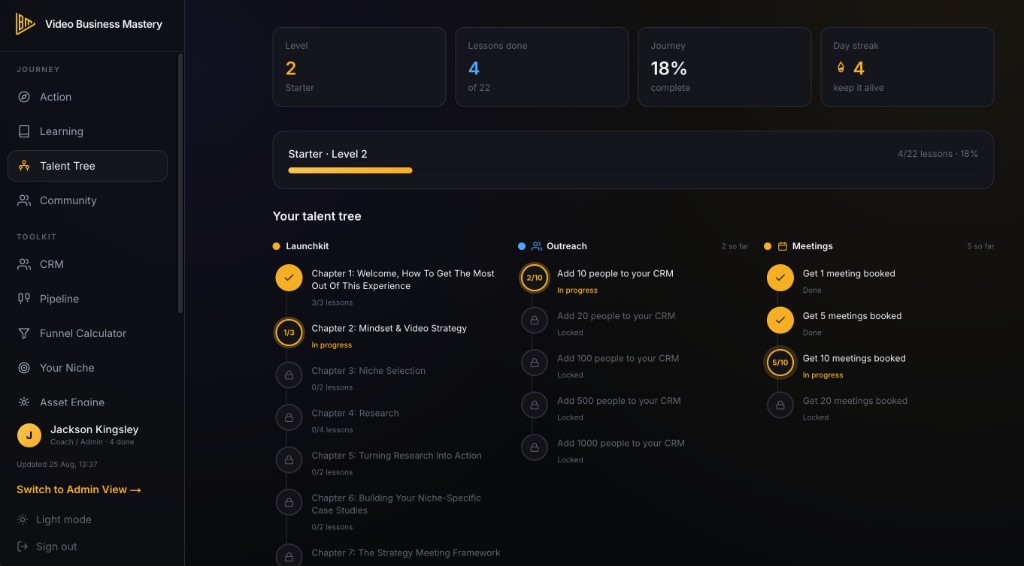Go to the Community page
Image resolution: width=1024 pixels, height=566 pixels.
[x=88, y=200]
